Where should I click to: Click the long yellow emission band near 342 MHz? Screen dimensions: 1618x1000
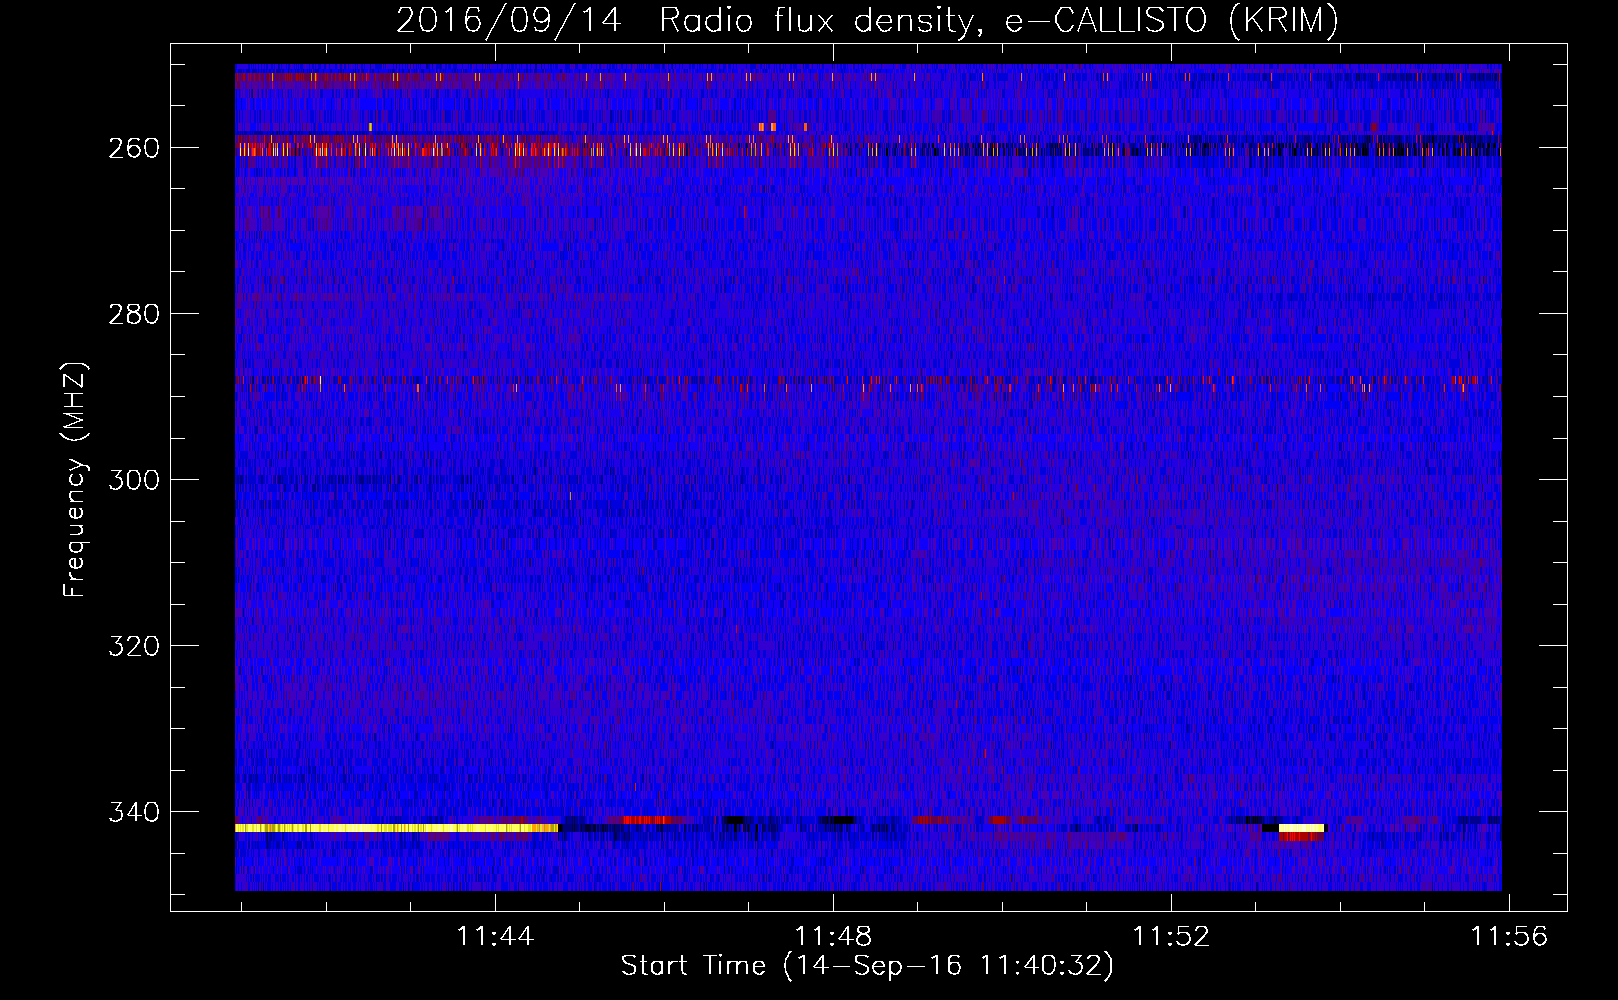[x=396, y=828]
